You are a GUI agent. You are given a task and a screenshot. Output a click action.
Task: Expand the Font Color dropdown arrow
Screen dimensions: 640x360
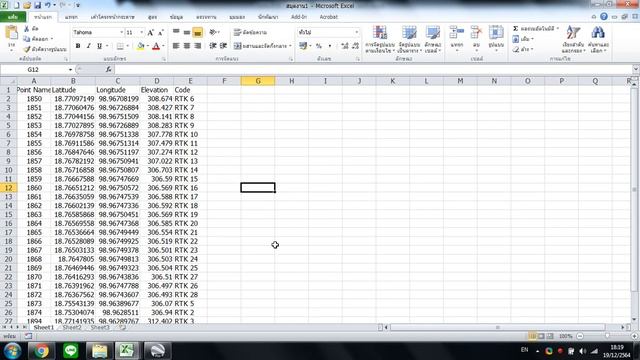coord(163,46)
